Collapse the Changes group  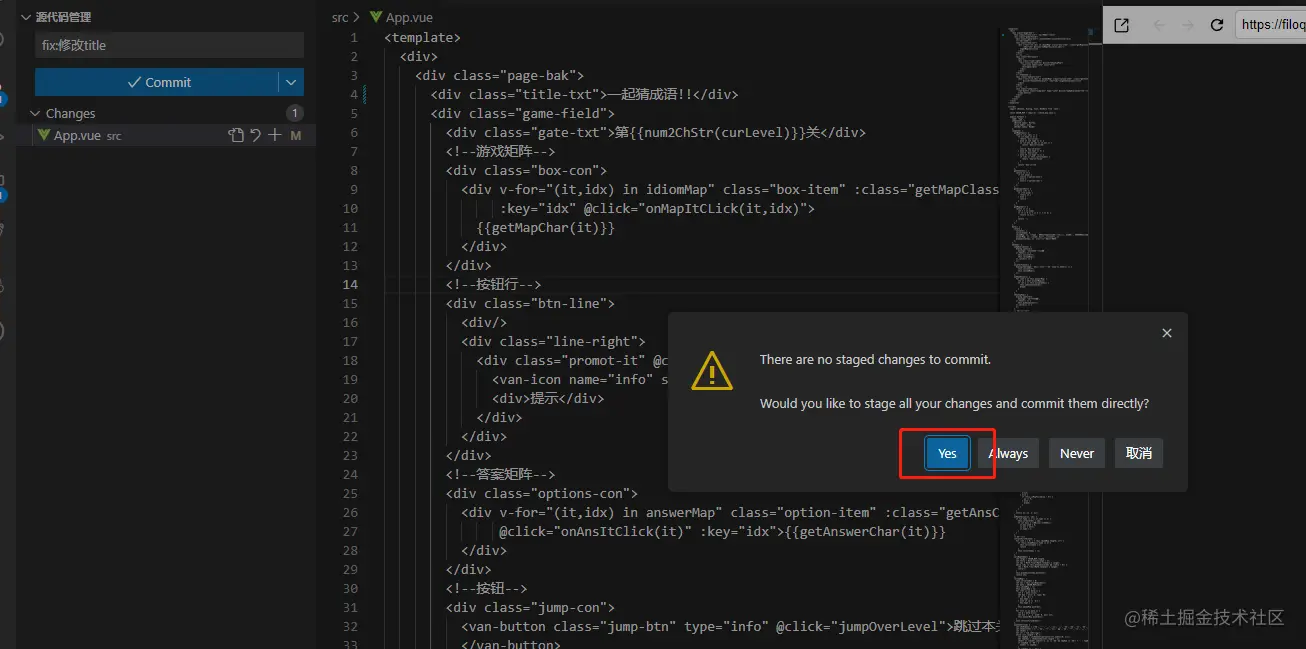(x=35, y=113)
